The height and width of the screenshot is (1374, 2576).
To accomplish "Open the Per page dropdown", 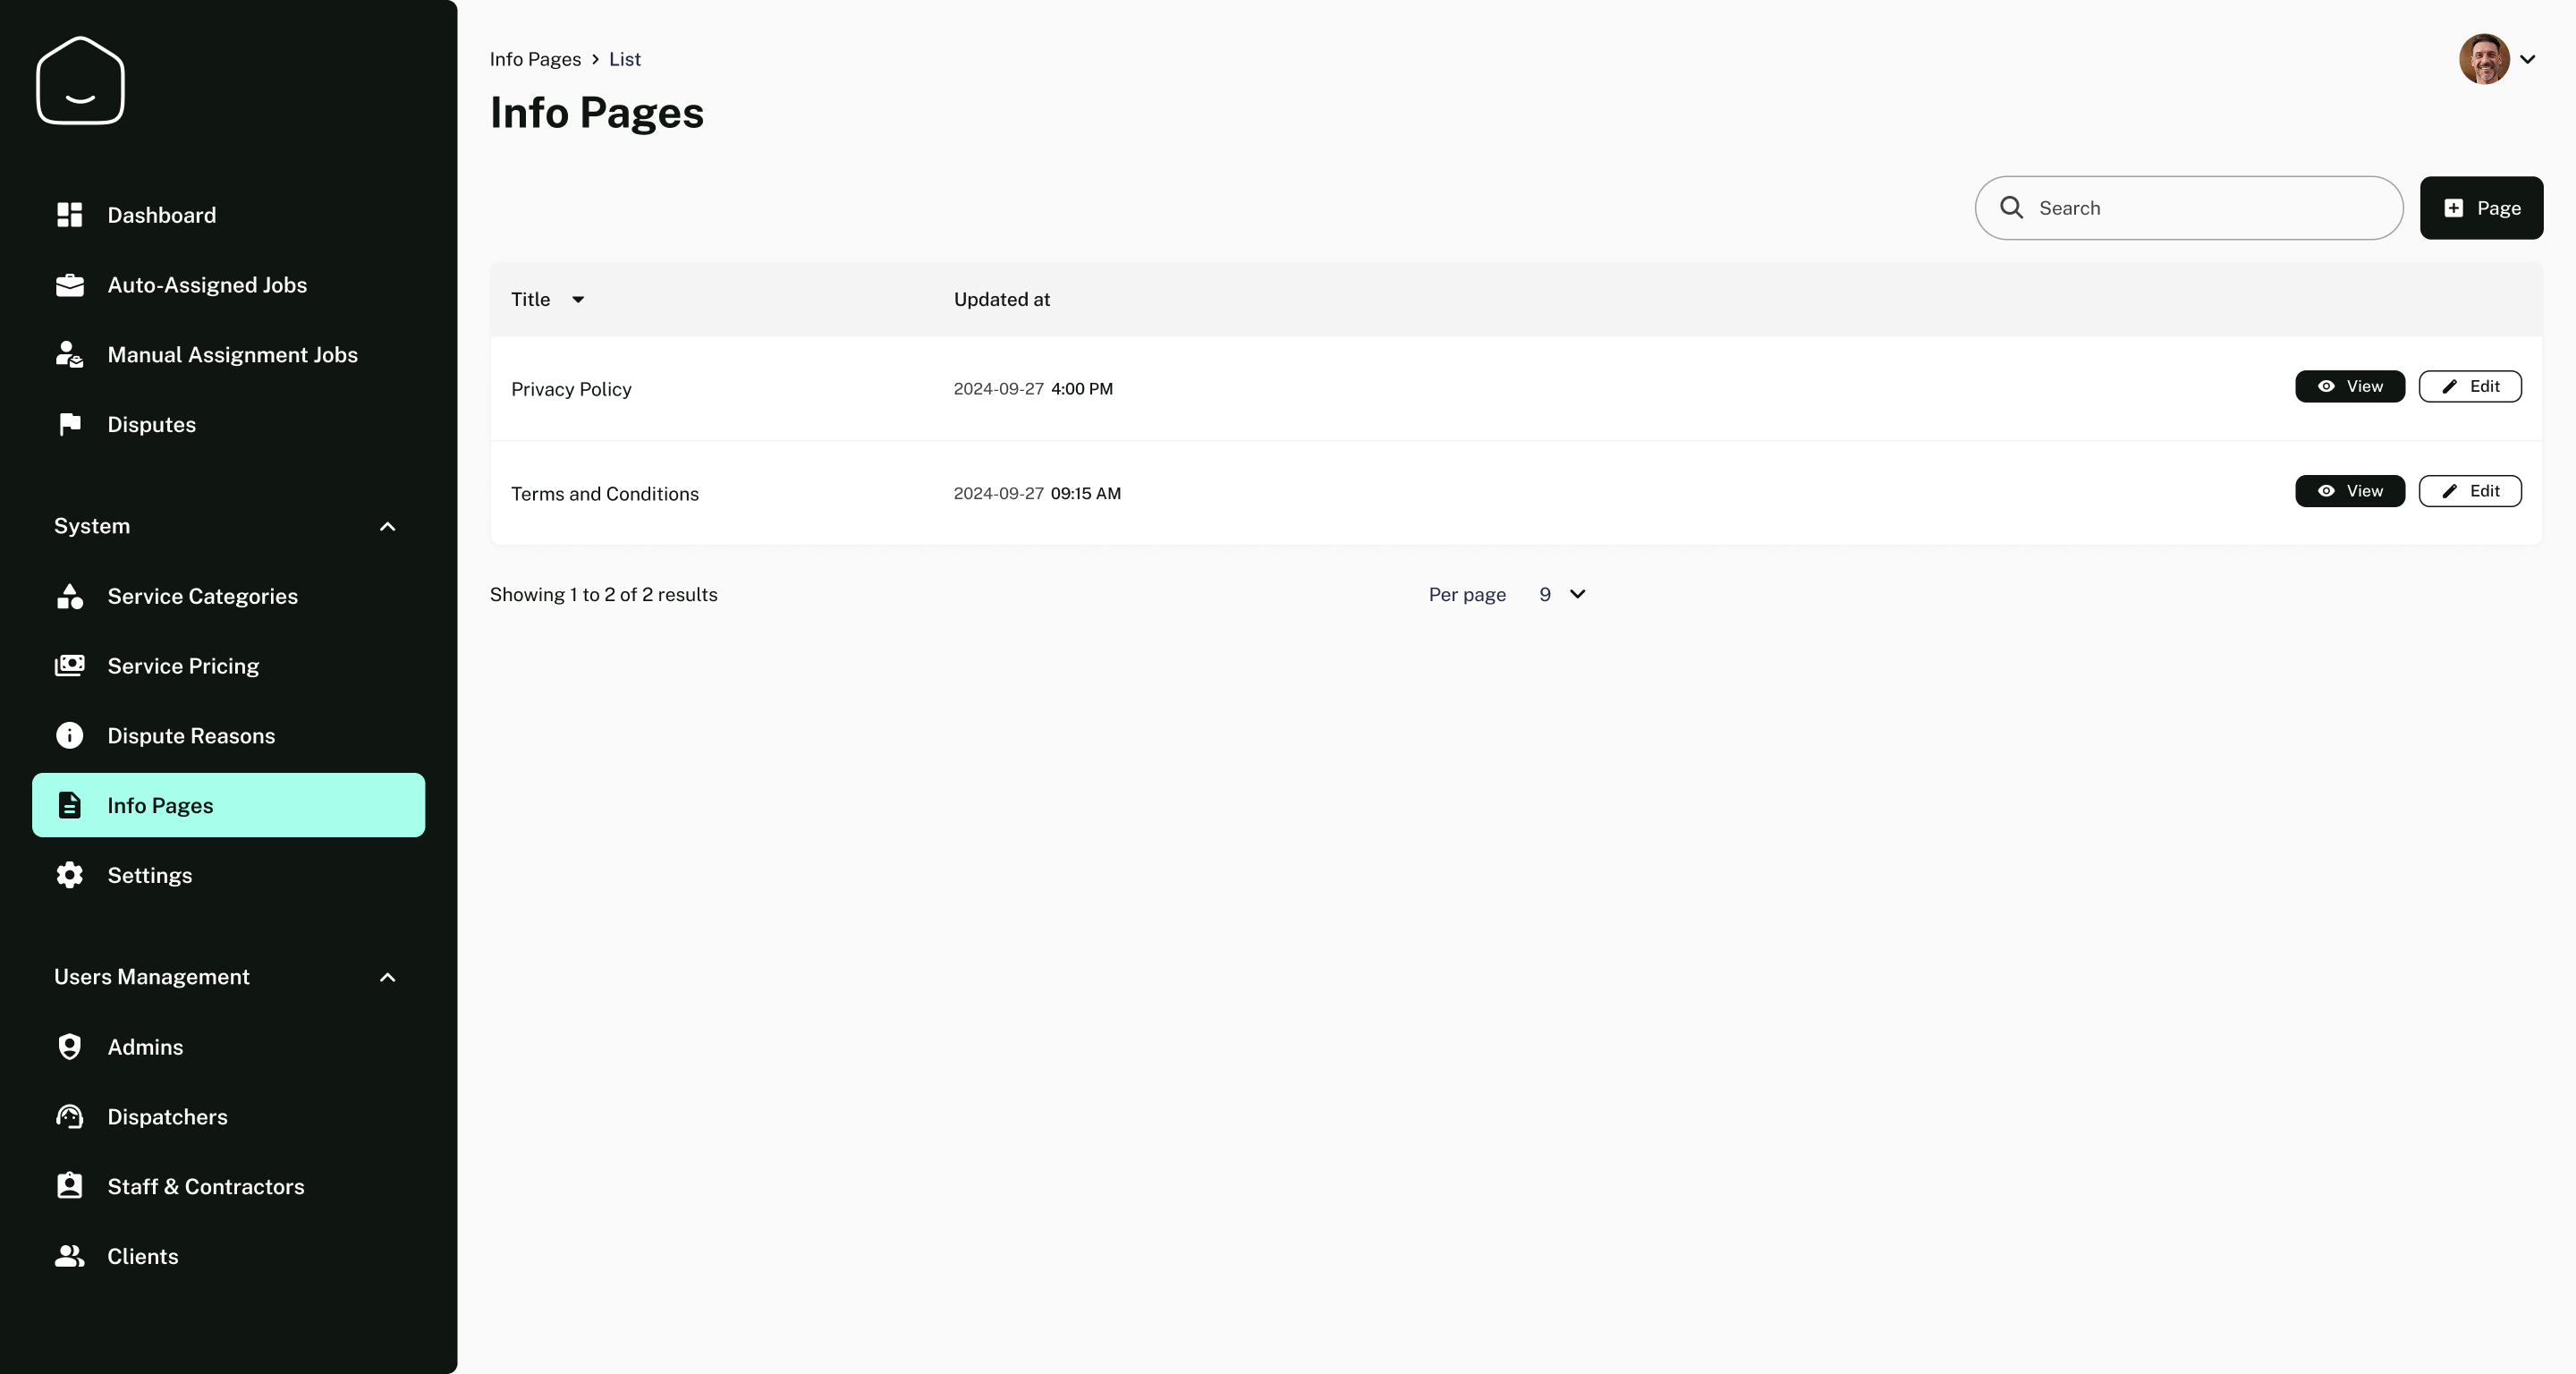I will pos(1561,595).
